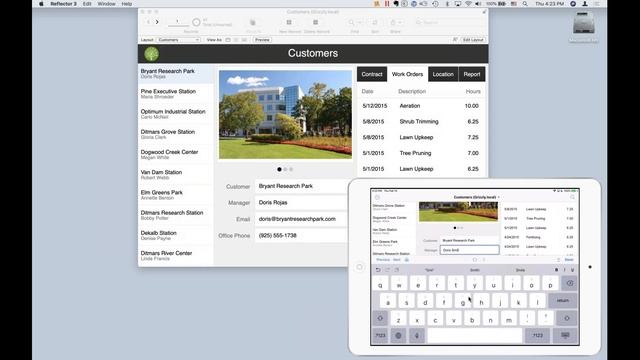Click the New Record toolbar icon
The image size is (640, 360).
289,22
